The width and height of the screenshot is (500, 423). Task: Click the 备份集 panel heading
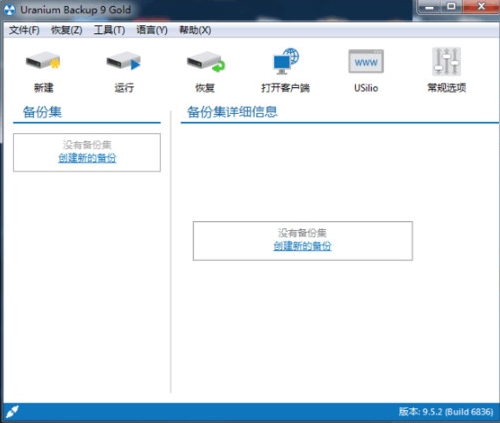click(x=42, y=112)
